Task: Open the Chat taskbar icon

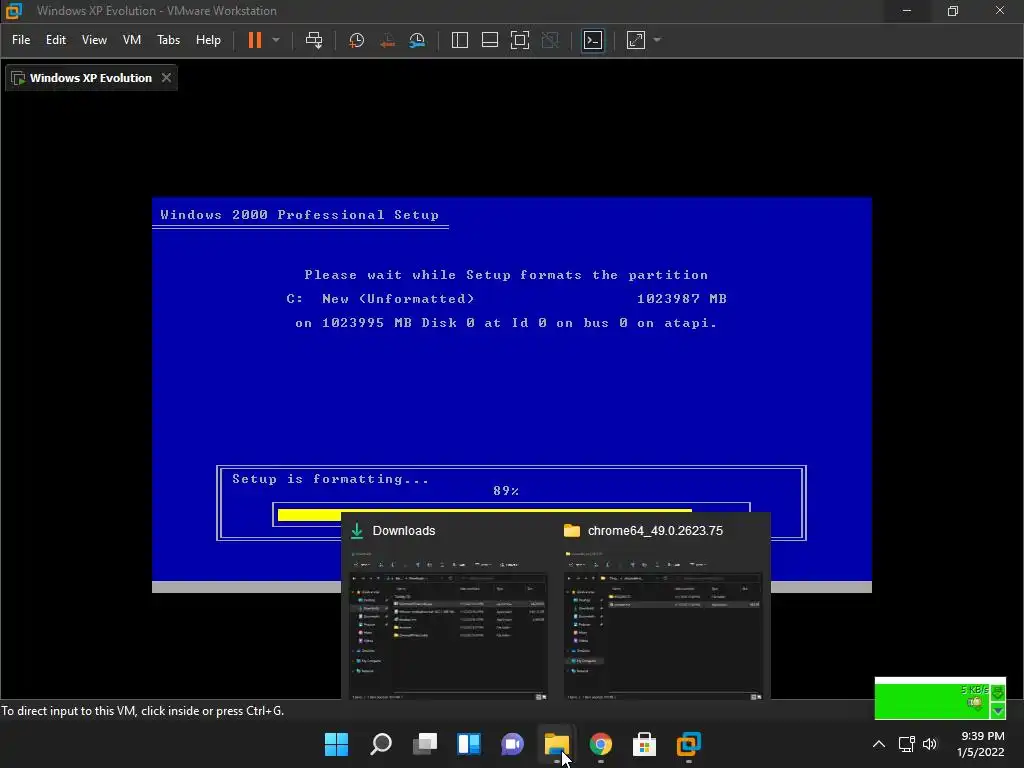Action: pos(513,744)
